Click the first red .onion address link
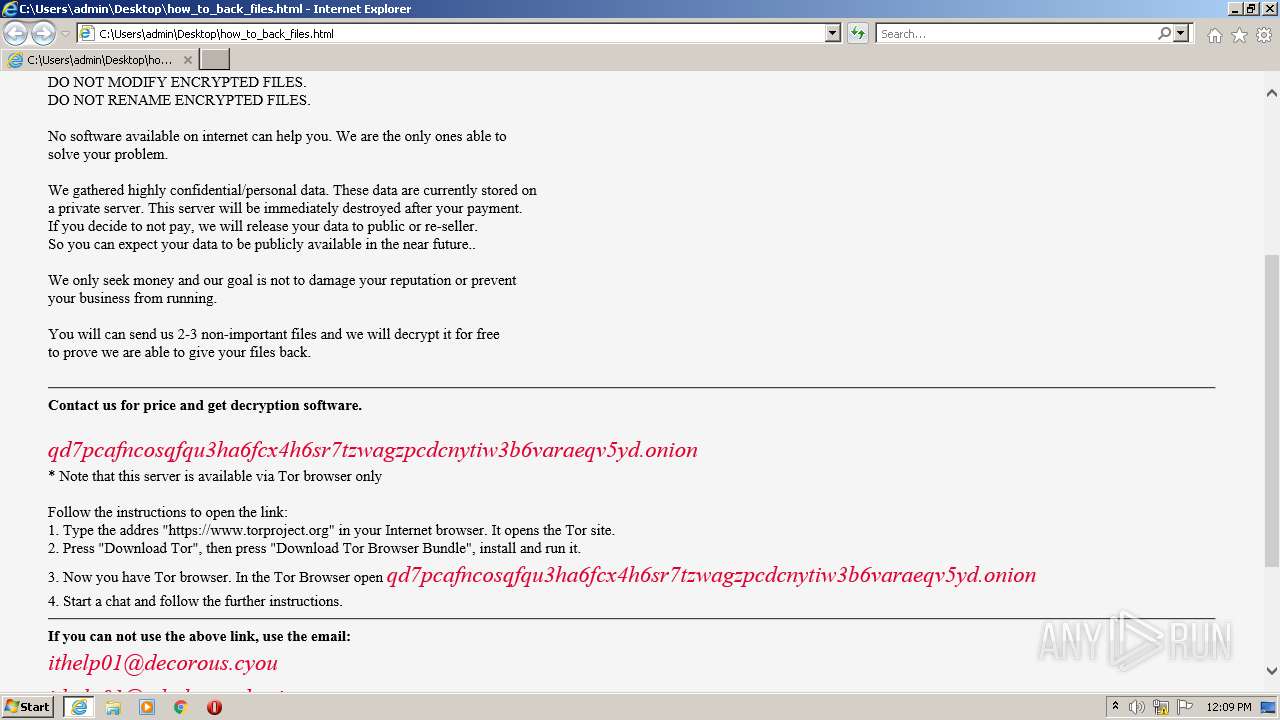The image size is (1280, 720). pos(373,450)
